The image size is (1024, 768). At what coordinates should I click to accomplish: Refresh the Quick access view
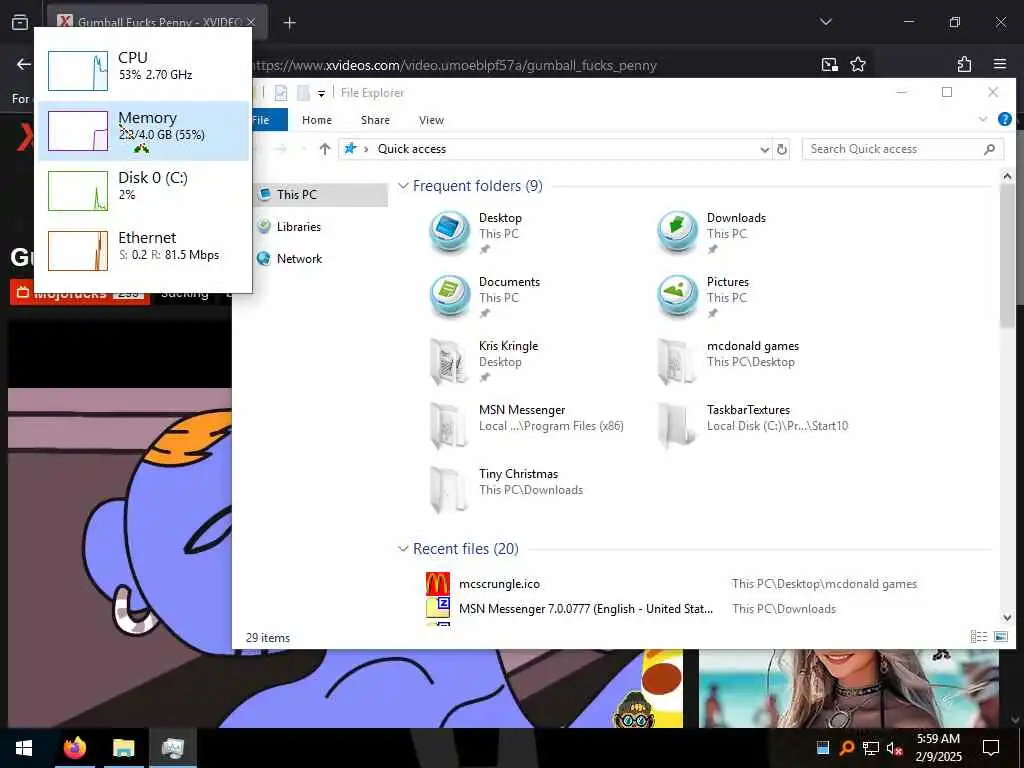[782, 150]
